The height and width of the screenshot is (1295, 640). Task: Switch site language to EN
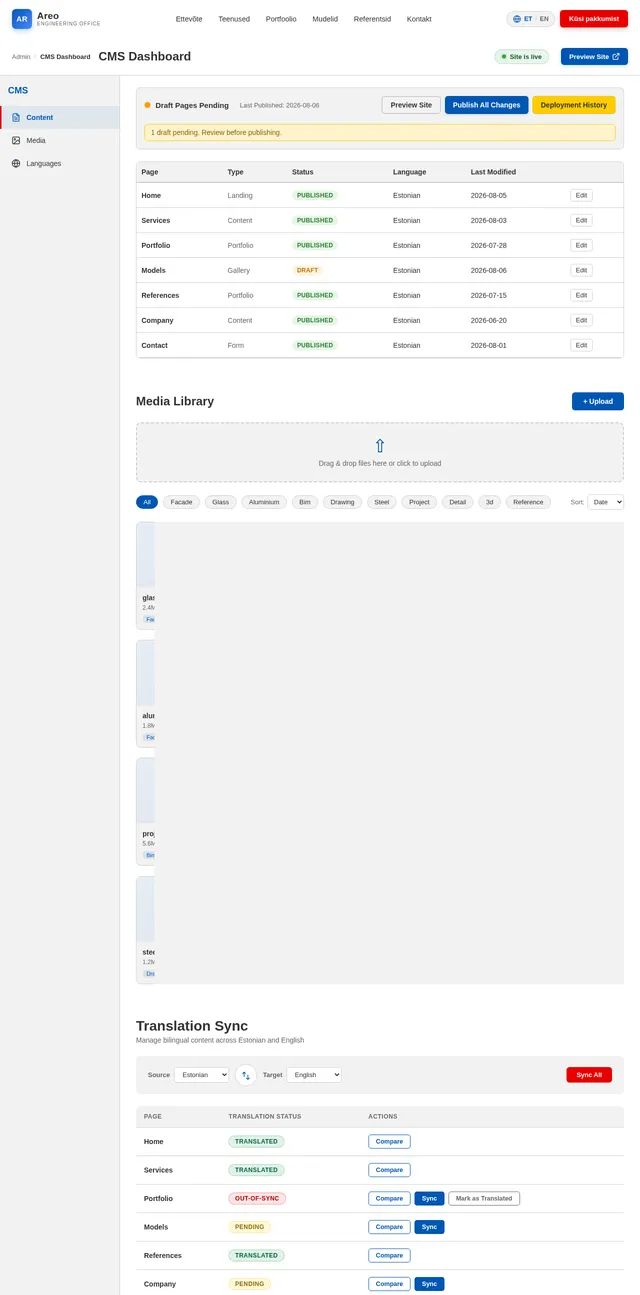(544, 19)
